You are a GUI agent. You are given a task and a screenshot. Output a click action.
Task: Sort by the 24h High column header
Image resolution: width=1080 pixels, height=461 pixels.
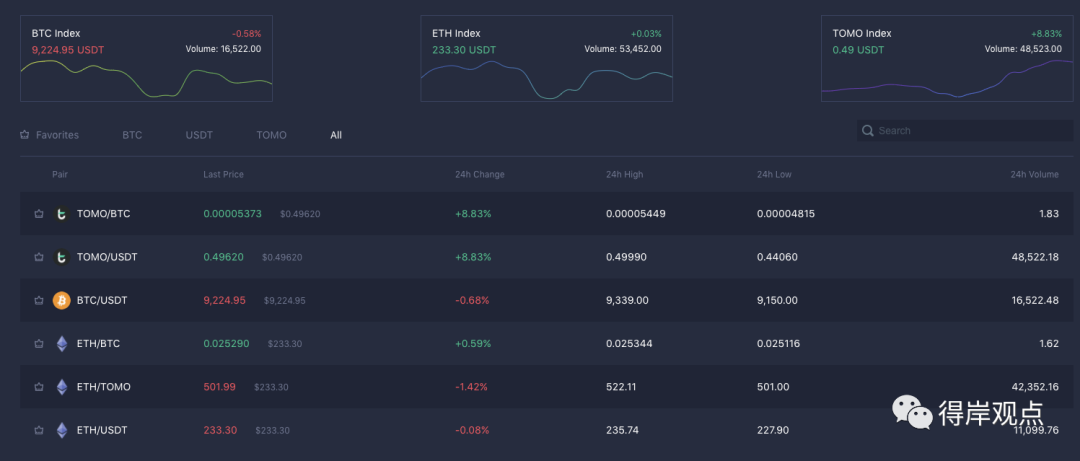(x=625, y=174)
